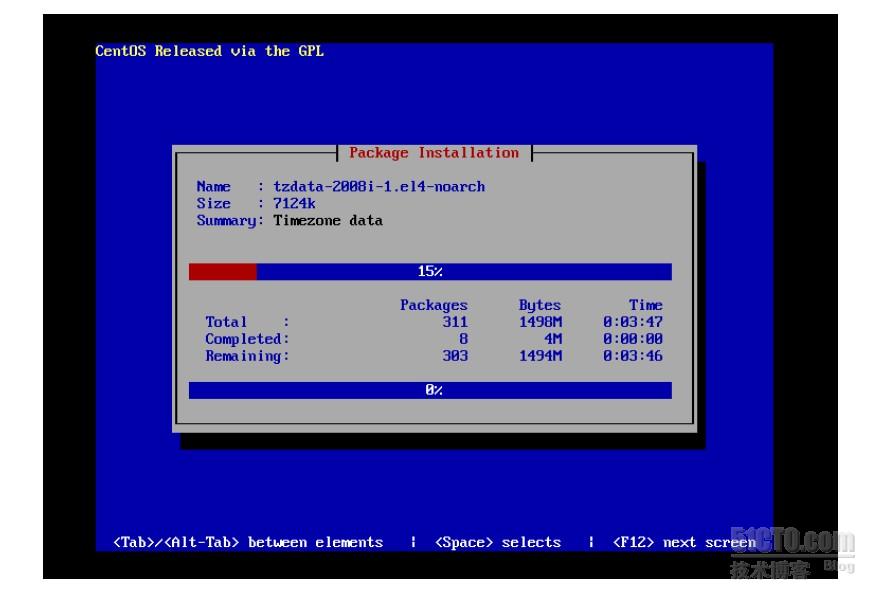The width and height of the screenshot is (869, 594).
Task: Click the '<Space> selects' hint
Action: click(498, 542)
